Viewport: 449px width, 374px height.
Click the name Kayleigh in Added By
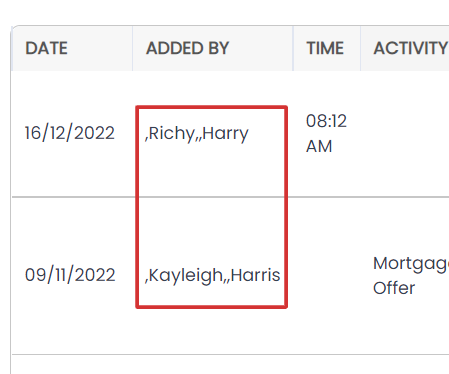[x=186, y=276]
